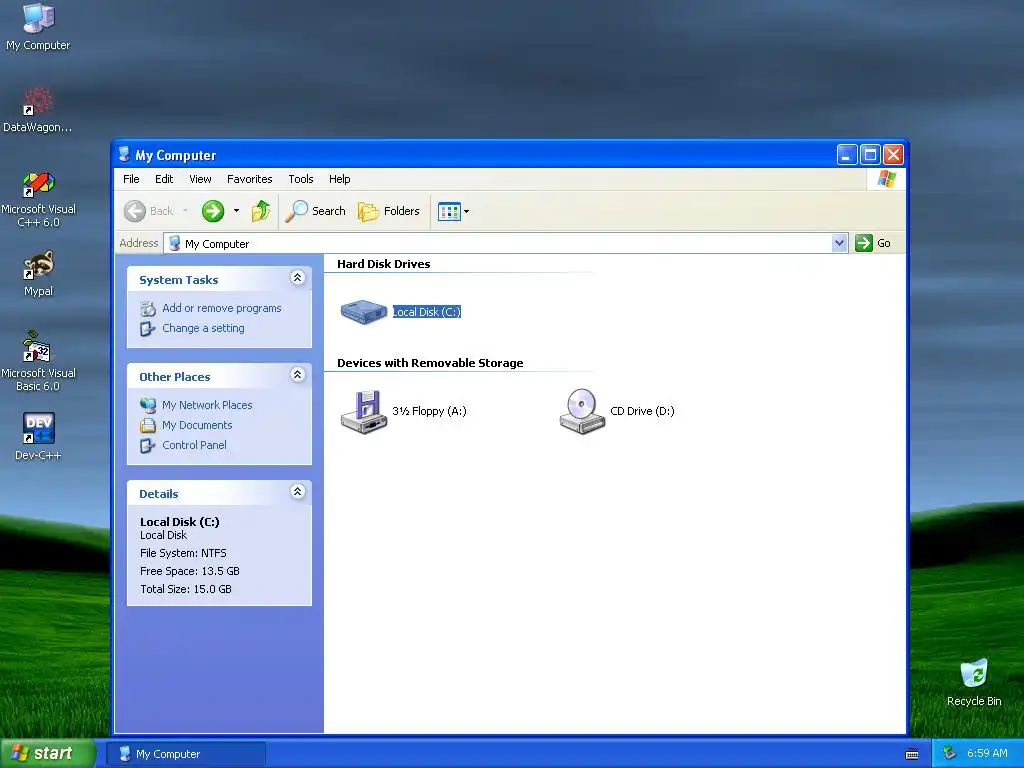The height and width of the screenshot is (768, 1024).
Task: Click My Computer taskbar button
Action: point(185,754)
